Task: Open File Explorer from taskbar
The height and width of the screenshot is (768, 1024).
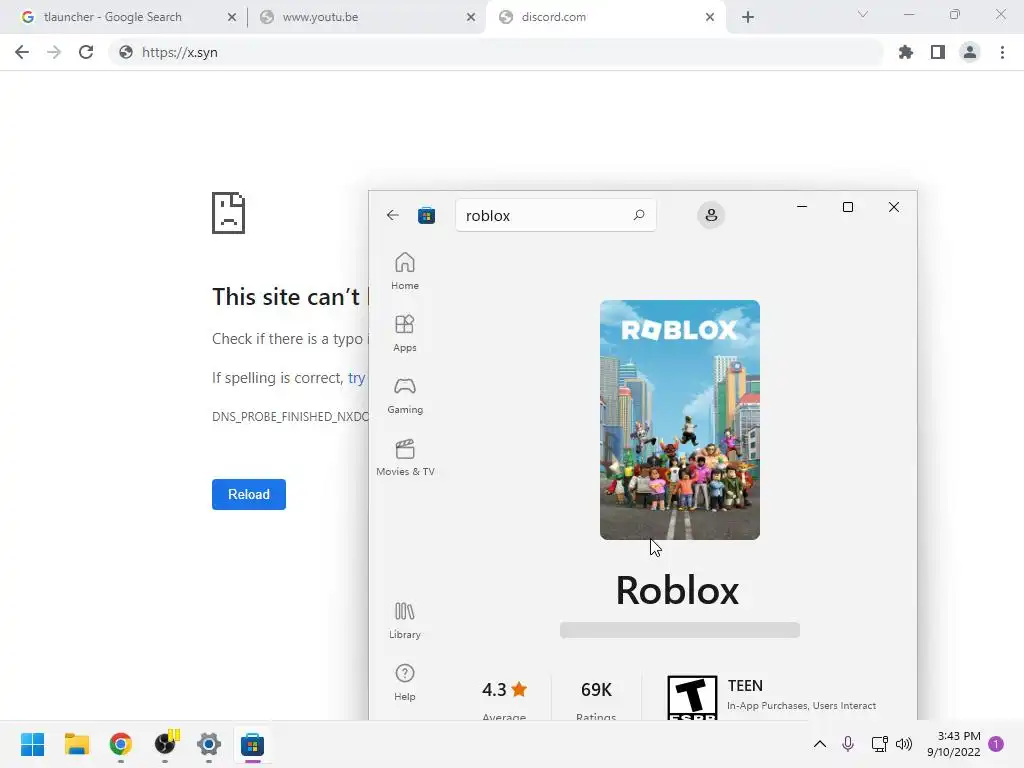Action: 76,744
